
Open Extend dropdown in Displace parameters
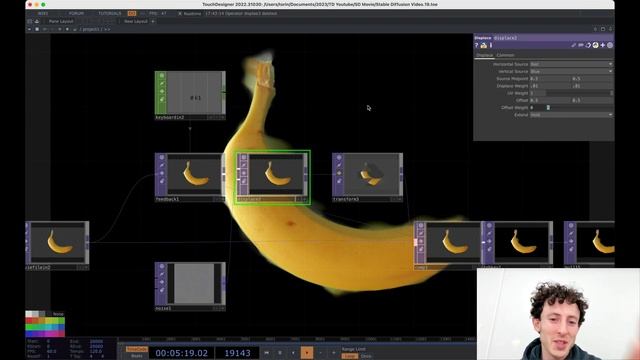571,115
